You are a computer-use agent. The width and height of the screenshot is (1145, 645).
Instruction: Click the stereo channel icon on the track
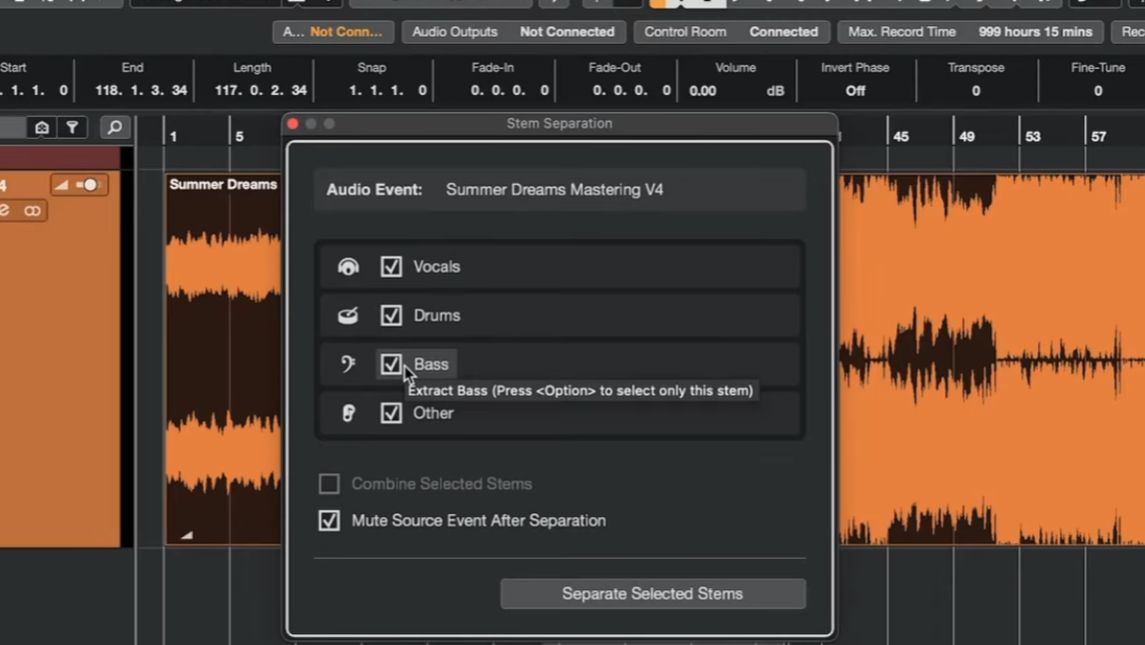coord(31,211)
